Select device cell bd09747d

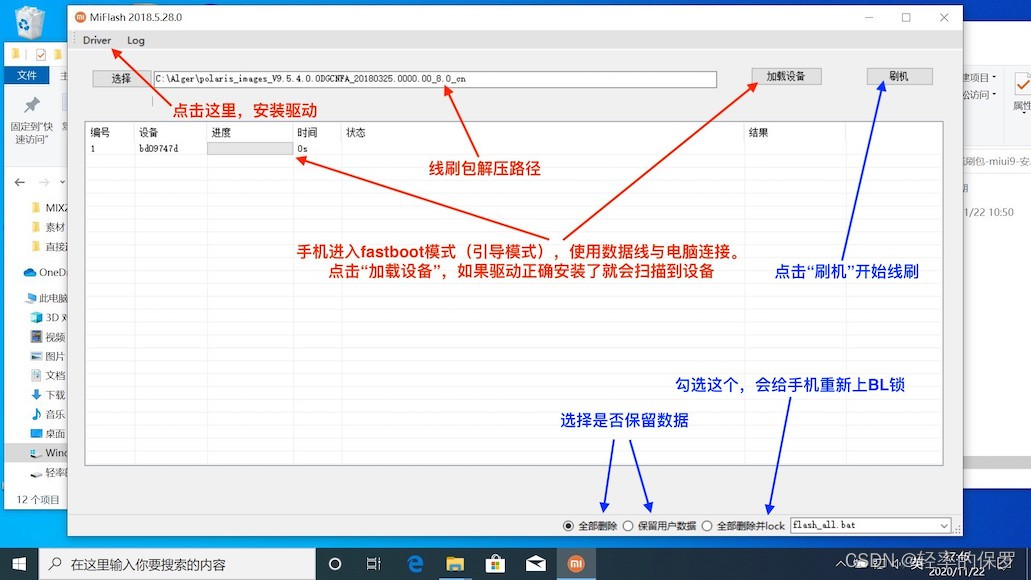pyautogui.click(x=158, y=149)
